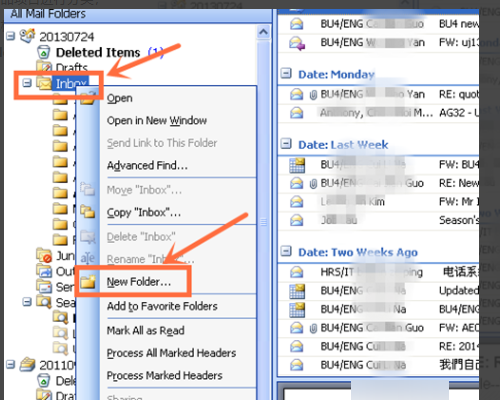
Task: Open the FW: AEC message from Guo
Action: [x=378, y=328]
